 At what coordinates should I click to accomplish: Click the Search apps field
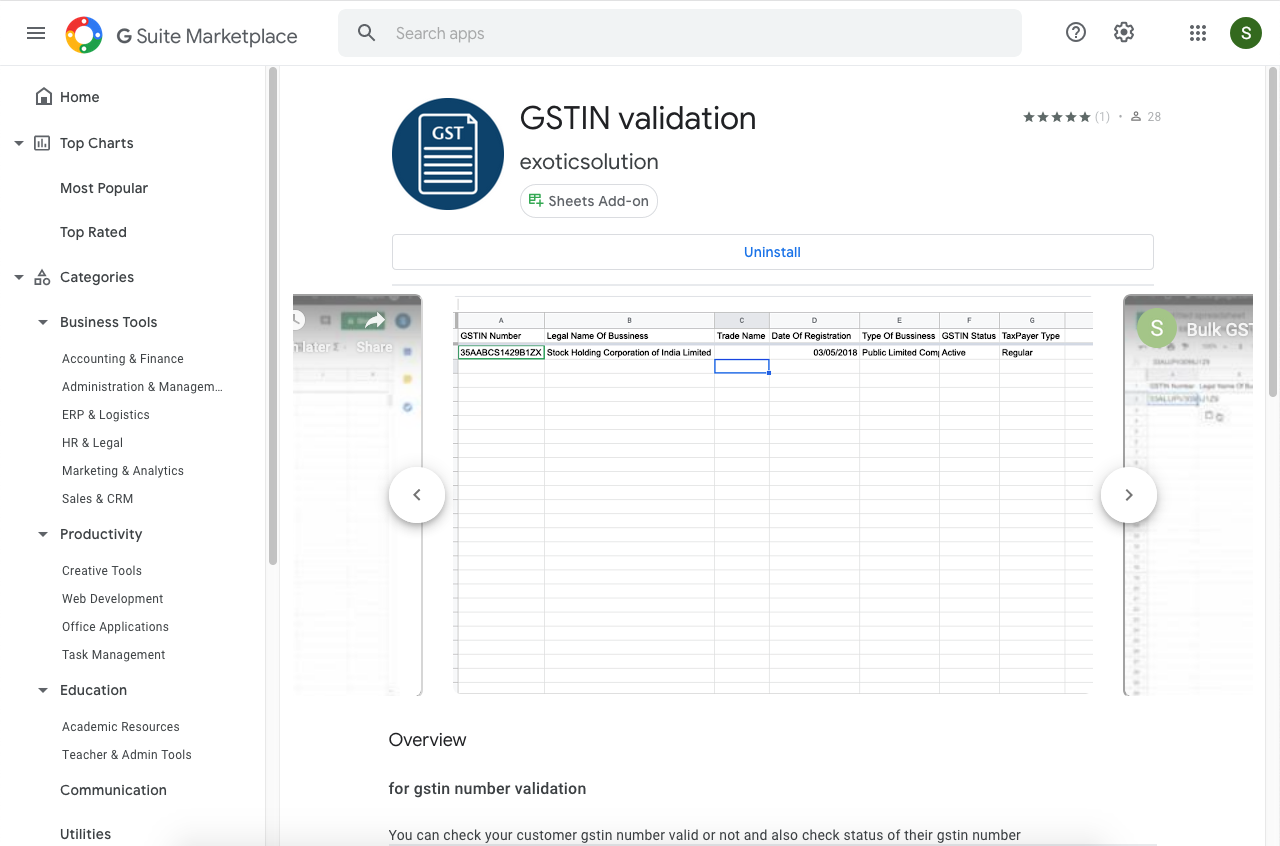(x=680, y=32)
